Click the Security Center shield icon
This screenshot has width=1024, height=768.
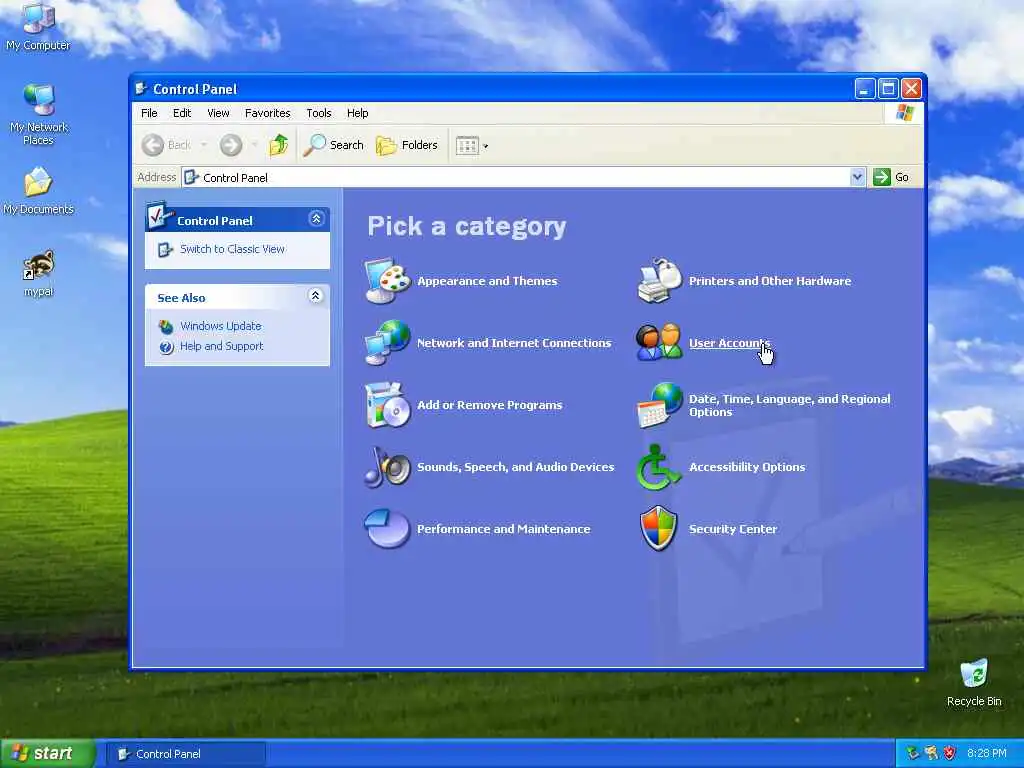(659, 529)
